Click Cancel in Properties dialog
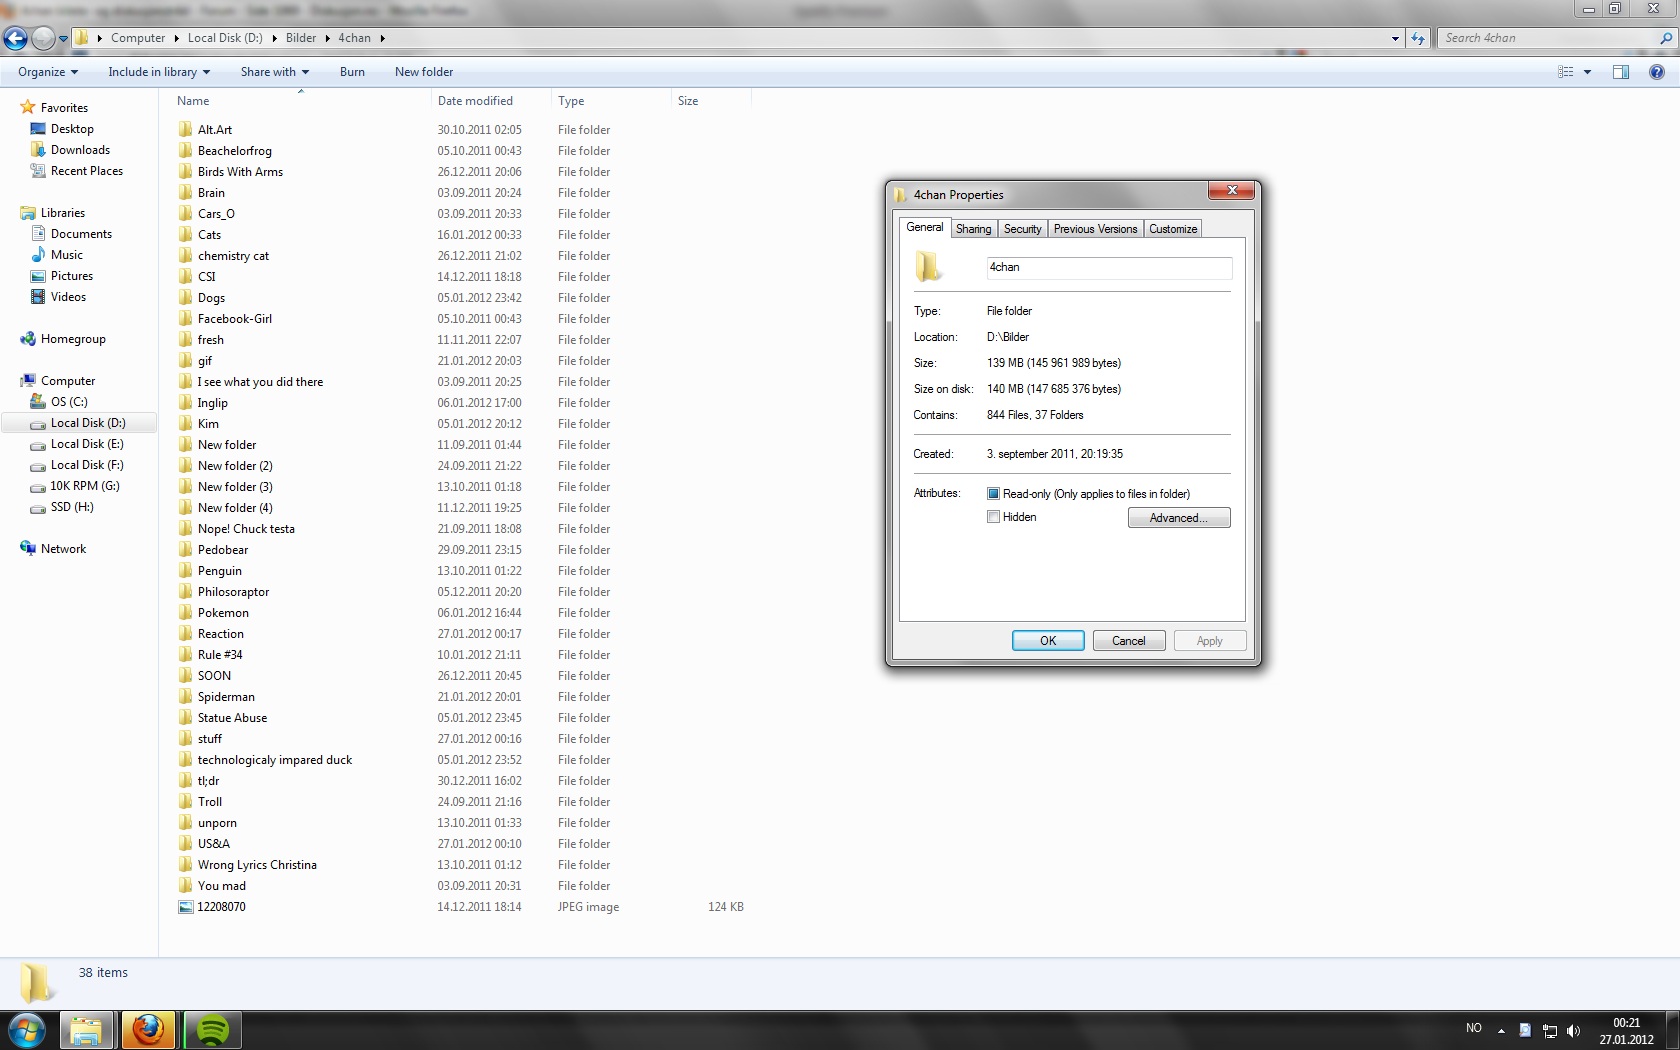Image resolution: width=1680 pixels, height=1050 pixels. 1129,641
